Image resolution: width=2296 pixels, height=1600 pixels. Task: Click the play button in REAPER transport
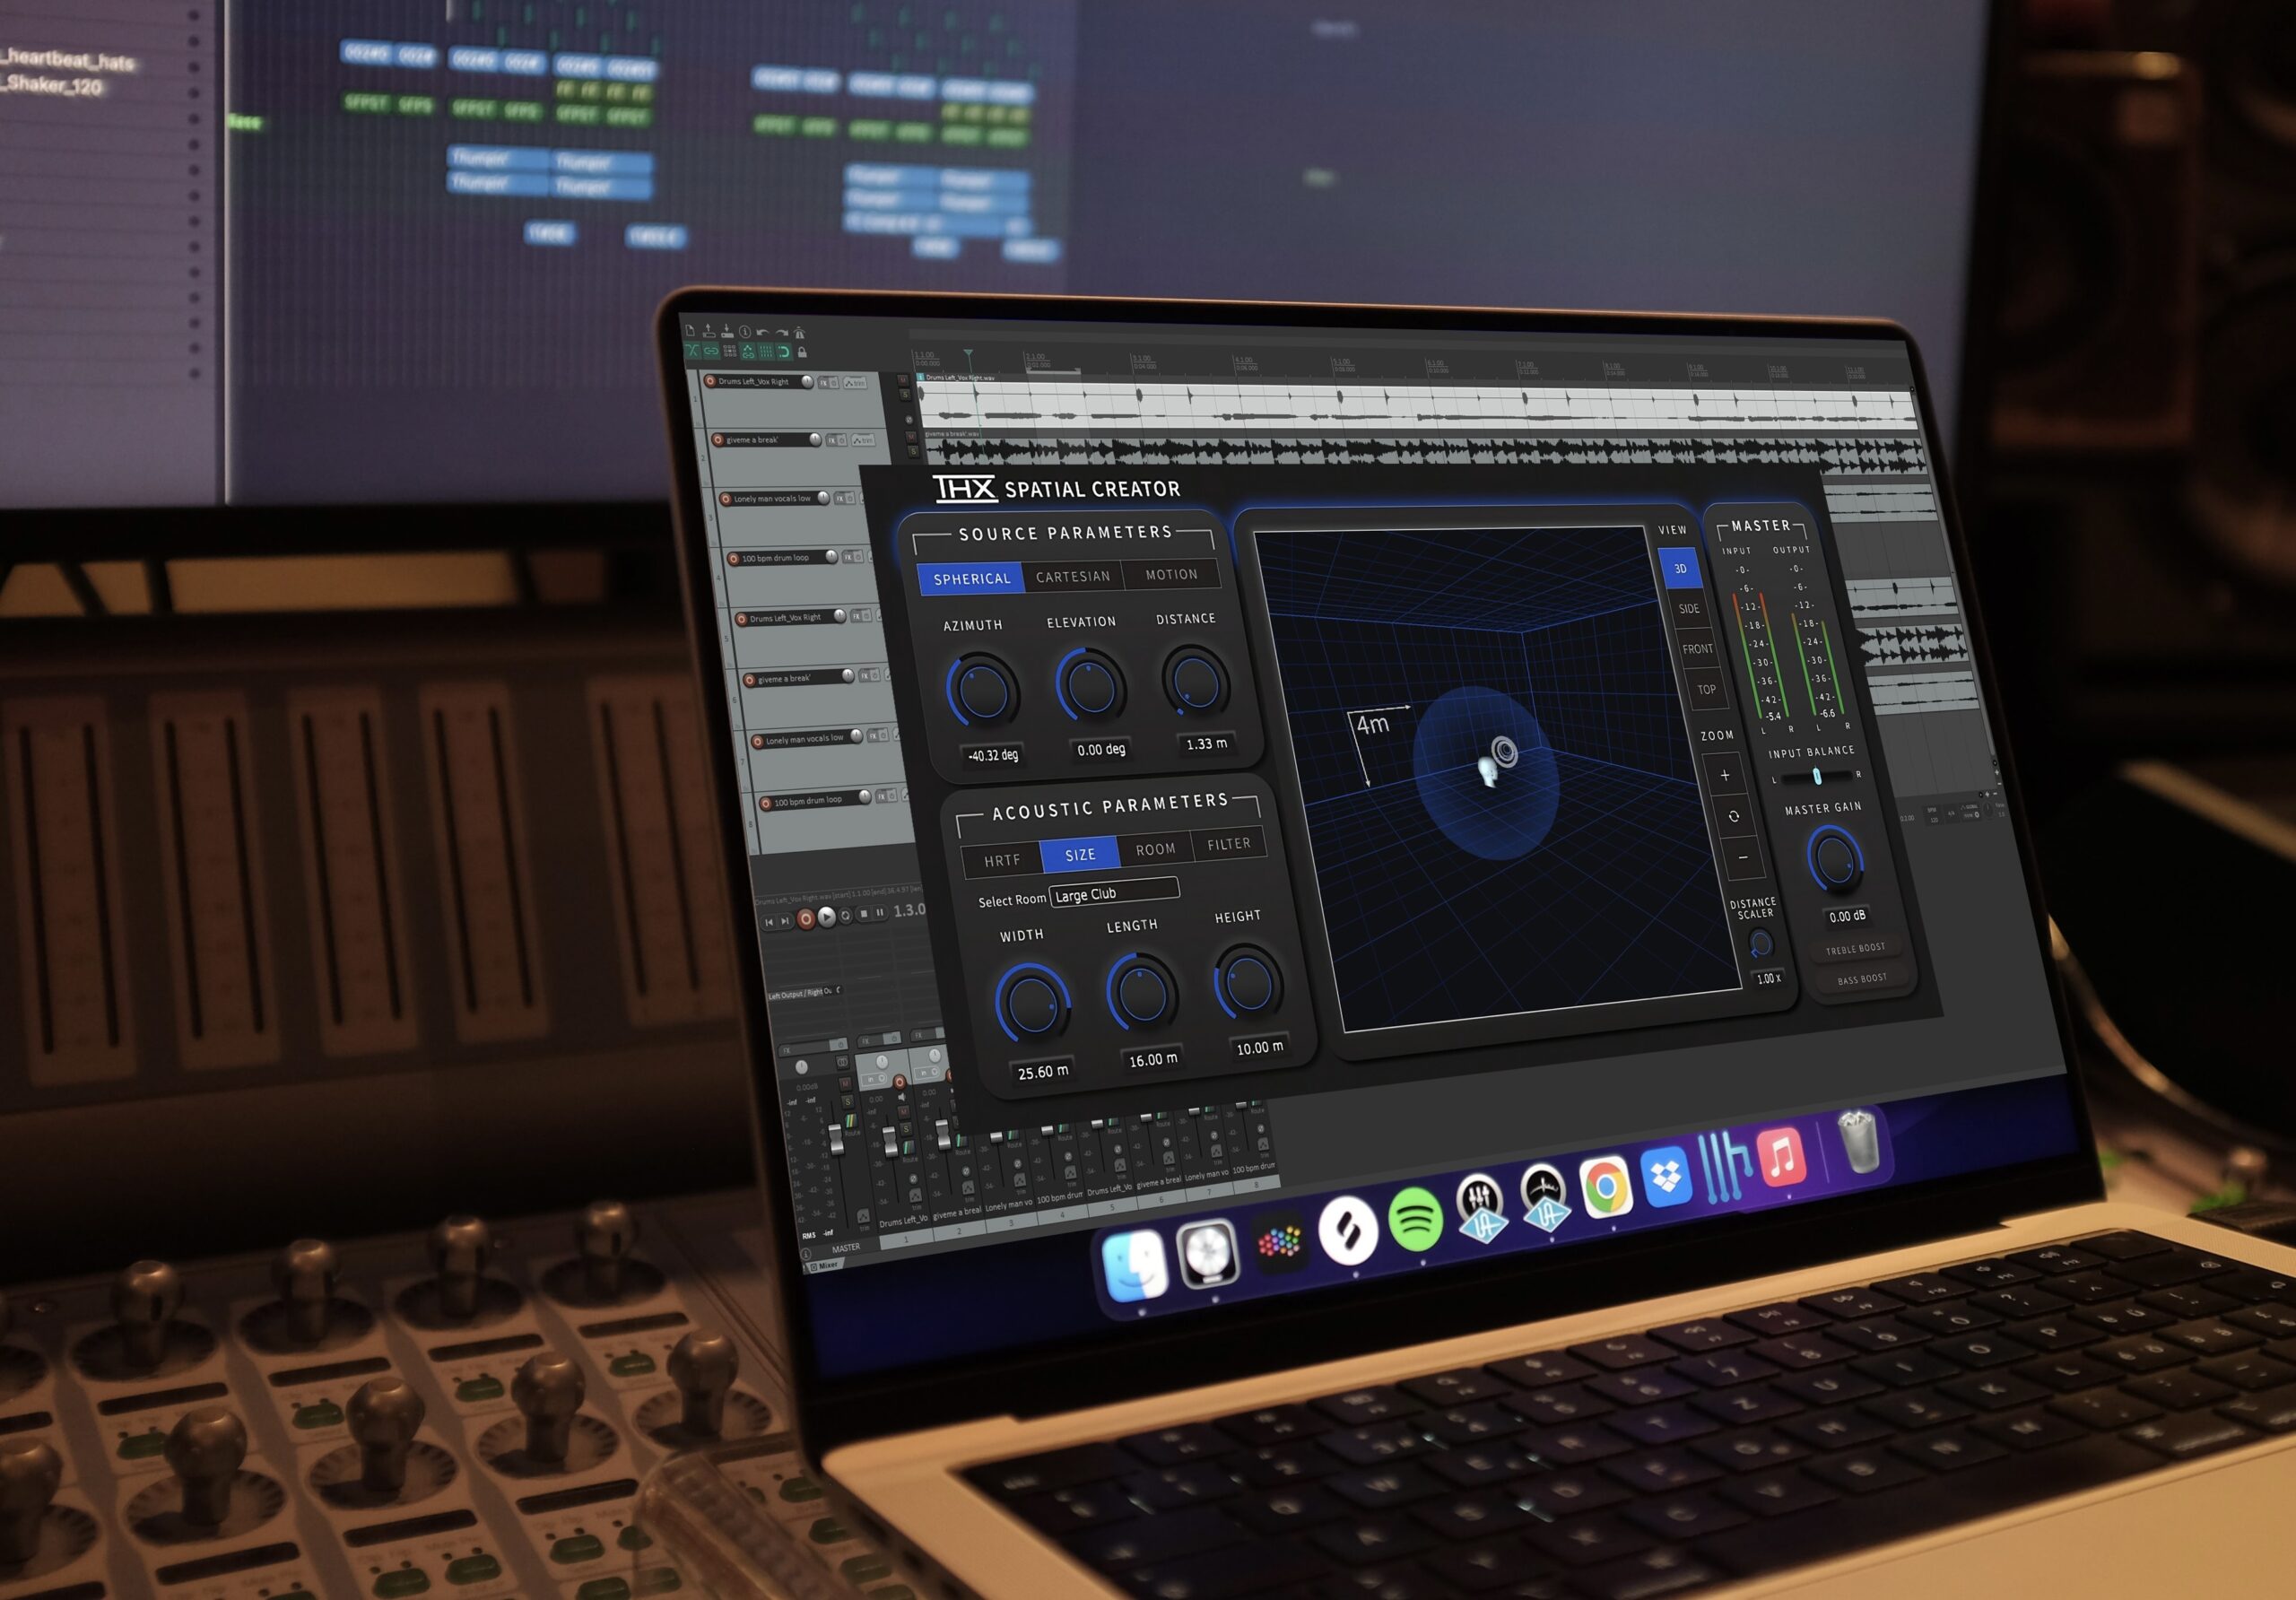point(827,917)
